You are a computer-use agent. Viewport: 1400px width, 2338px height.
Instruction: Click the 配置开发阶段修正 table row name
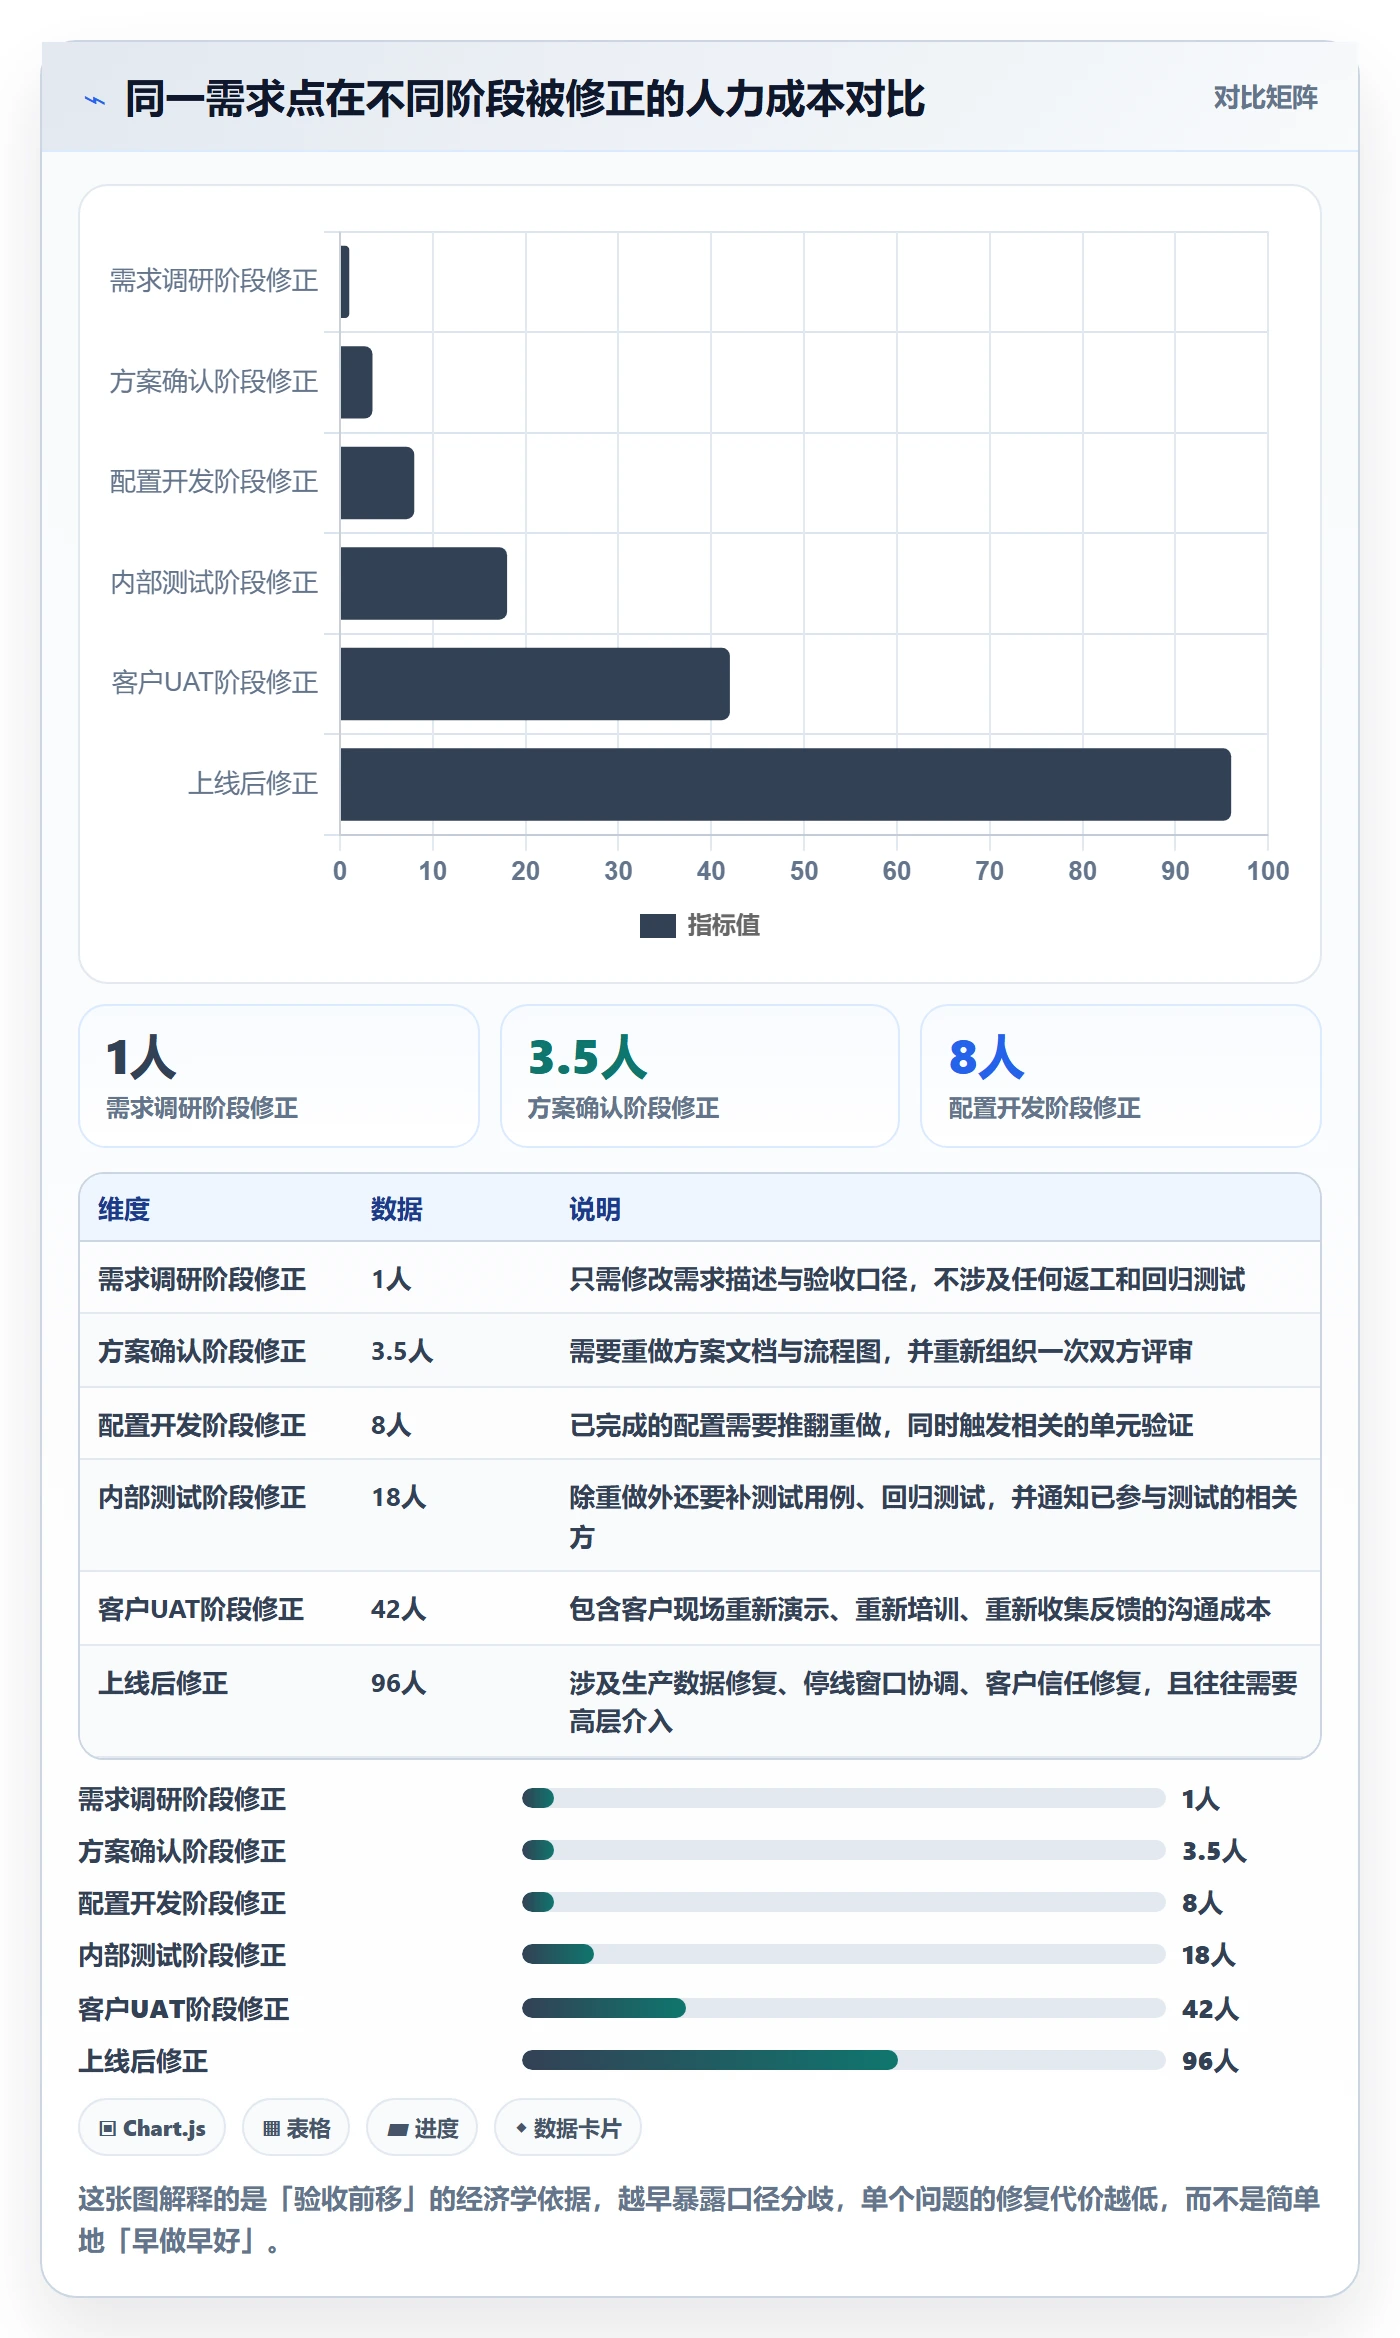coord(202,1425)
